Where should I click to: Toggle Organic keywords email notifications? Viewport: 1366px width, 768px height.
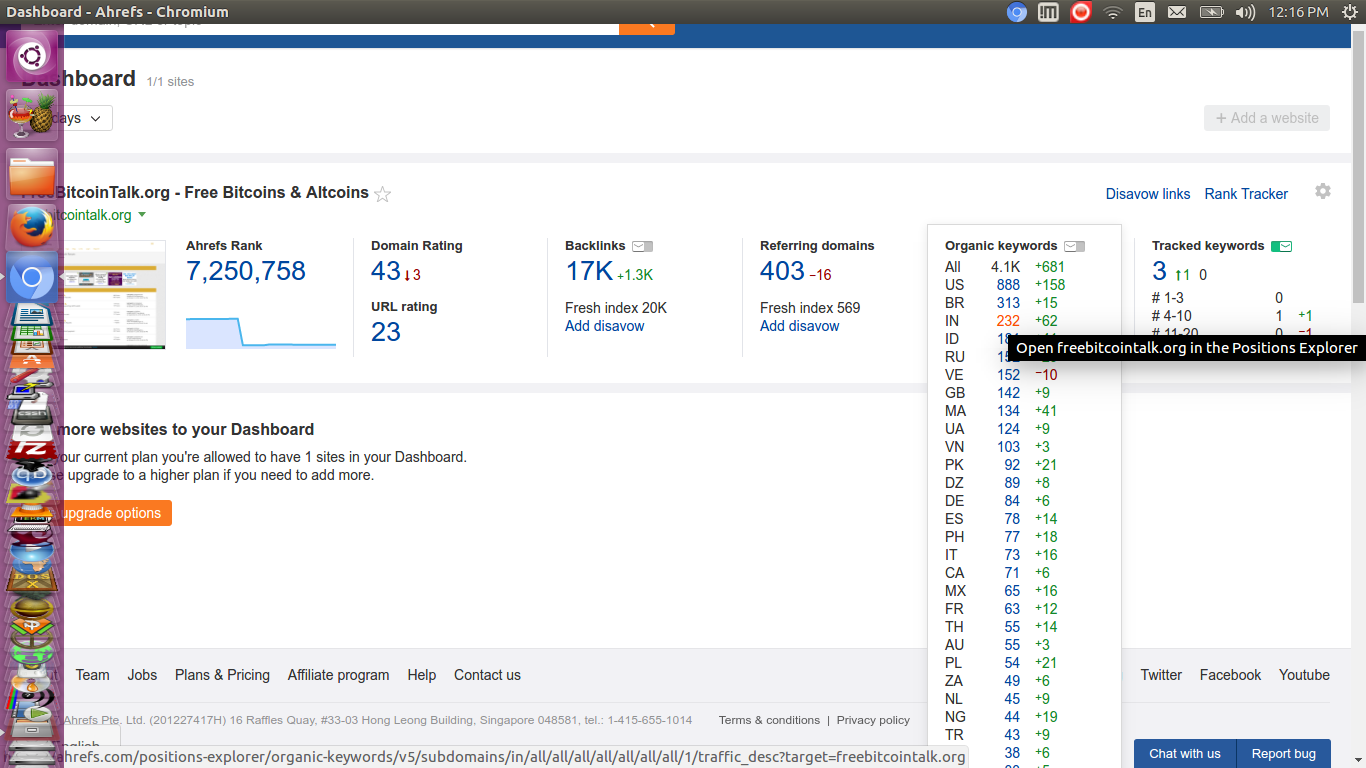[1074, 246]
